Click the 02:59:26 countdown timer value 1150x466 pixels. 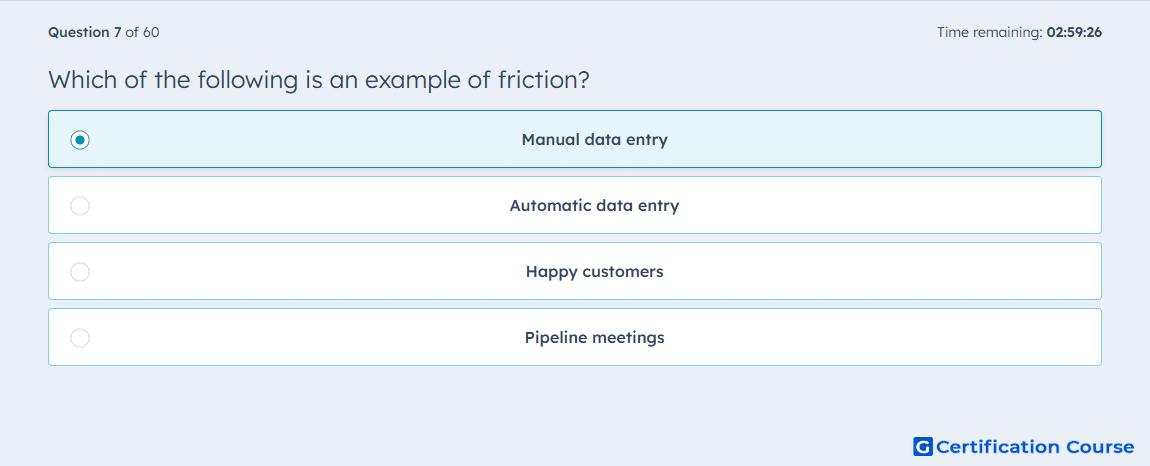tap(1074, 32)
